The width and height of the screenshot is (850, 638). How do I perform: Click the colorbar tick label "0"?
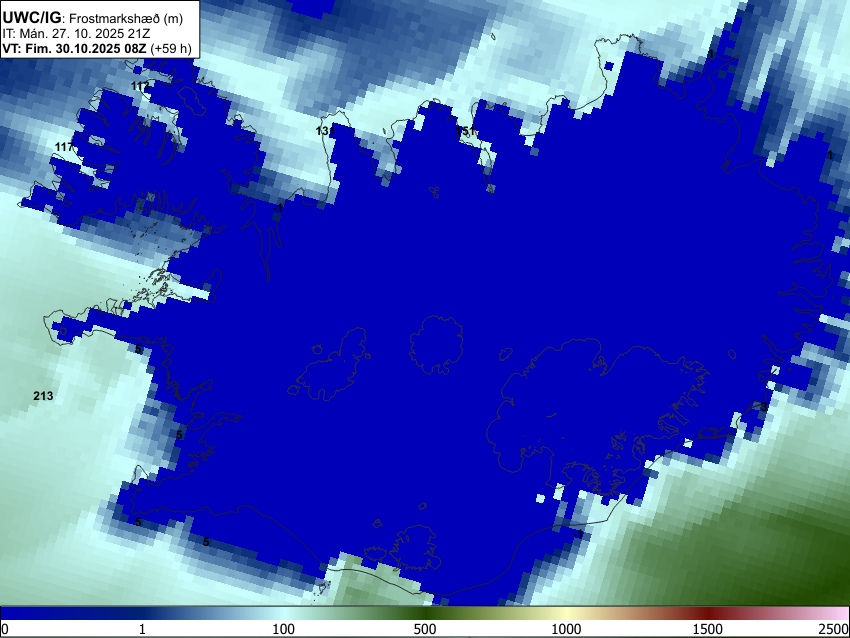[x=5, y=629]
